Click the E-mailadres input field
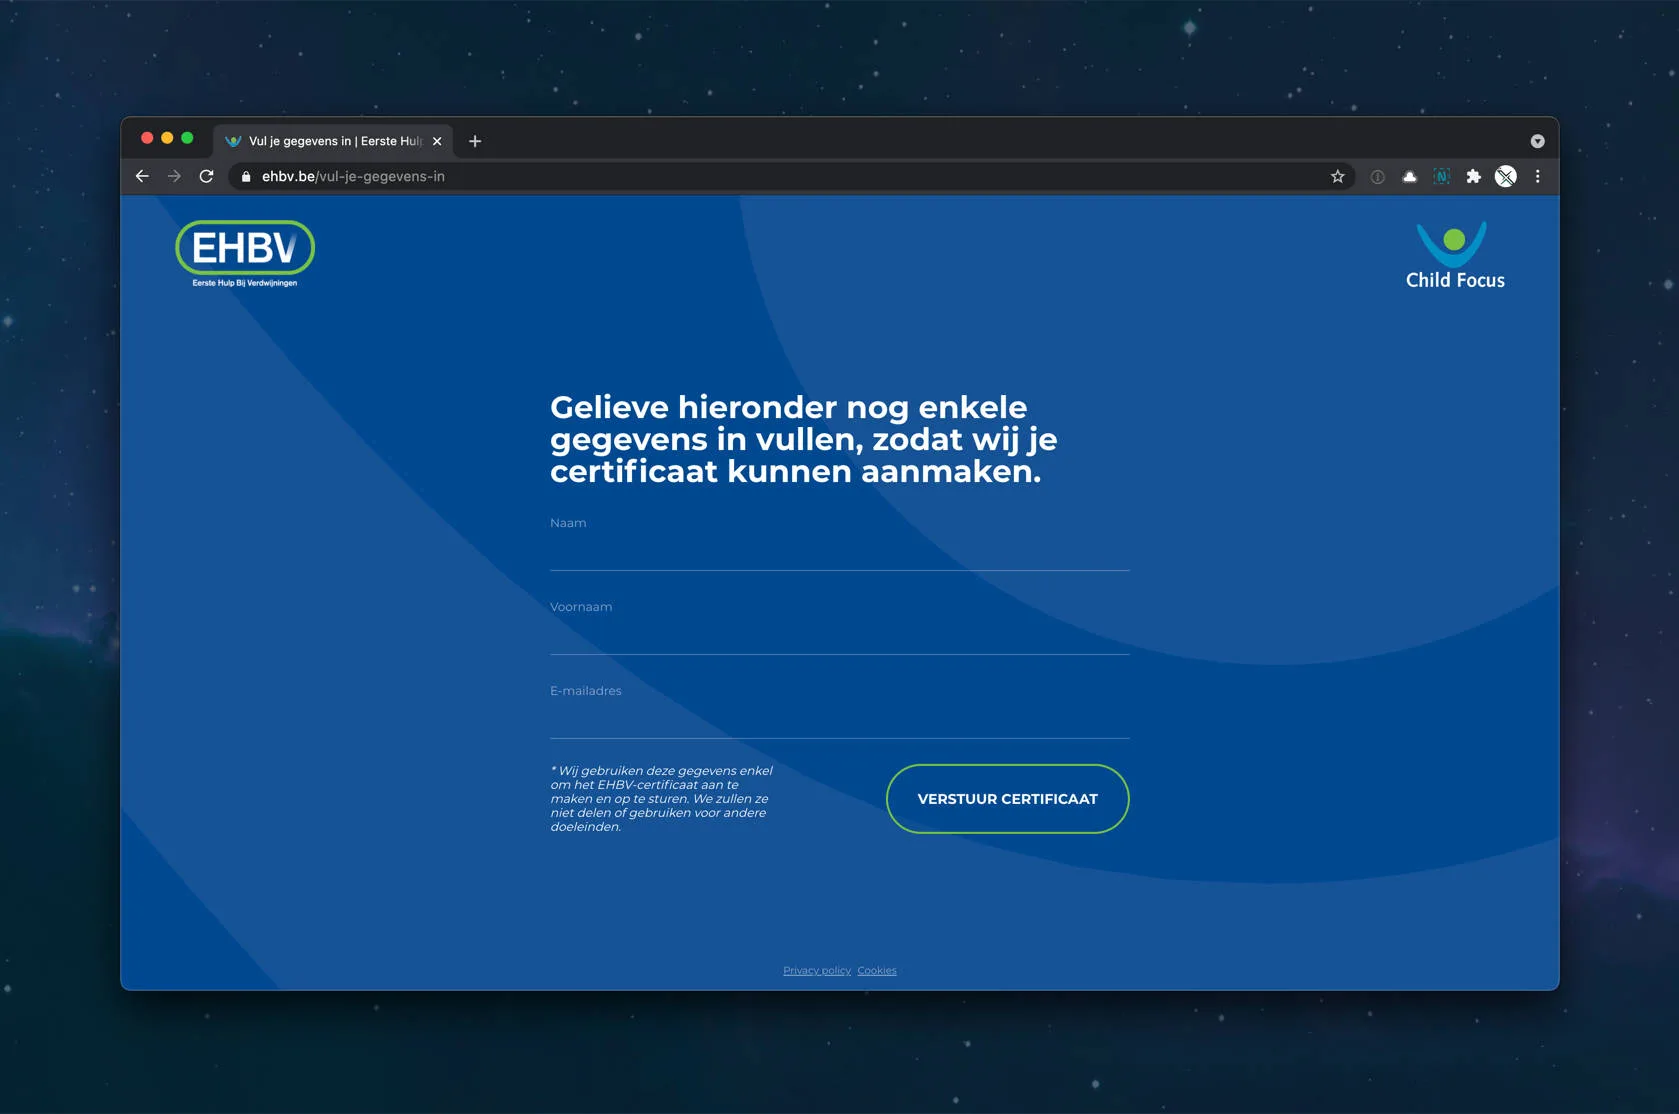Viewport: 1679px width, 1114px height. pos(839,720)
